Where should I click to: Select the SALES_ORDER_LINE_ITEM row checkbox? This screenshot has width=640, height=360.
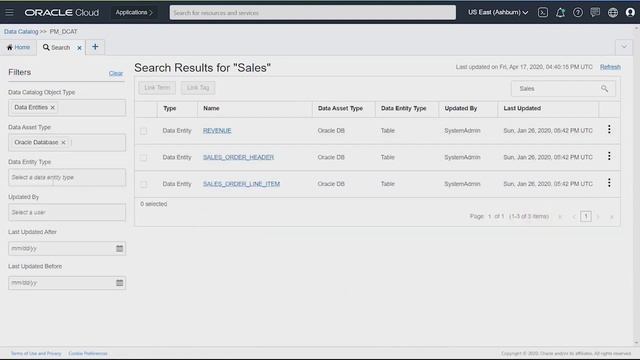[x=143, y=184]
